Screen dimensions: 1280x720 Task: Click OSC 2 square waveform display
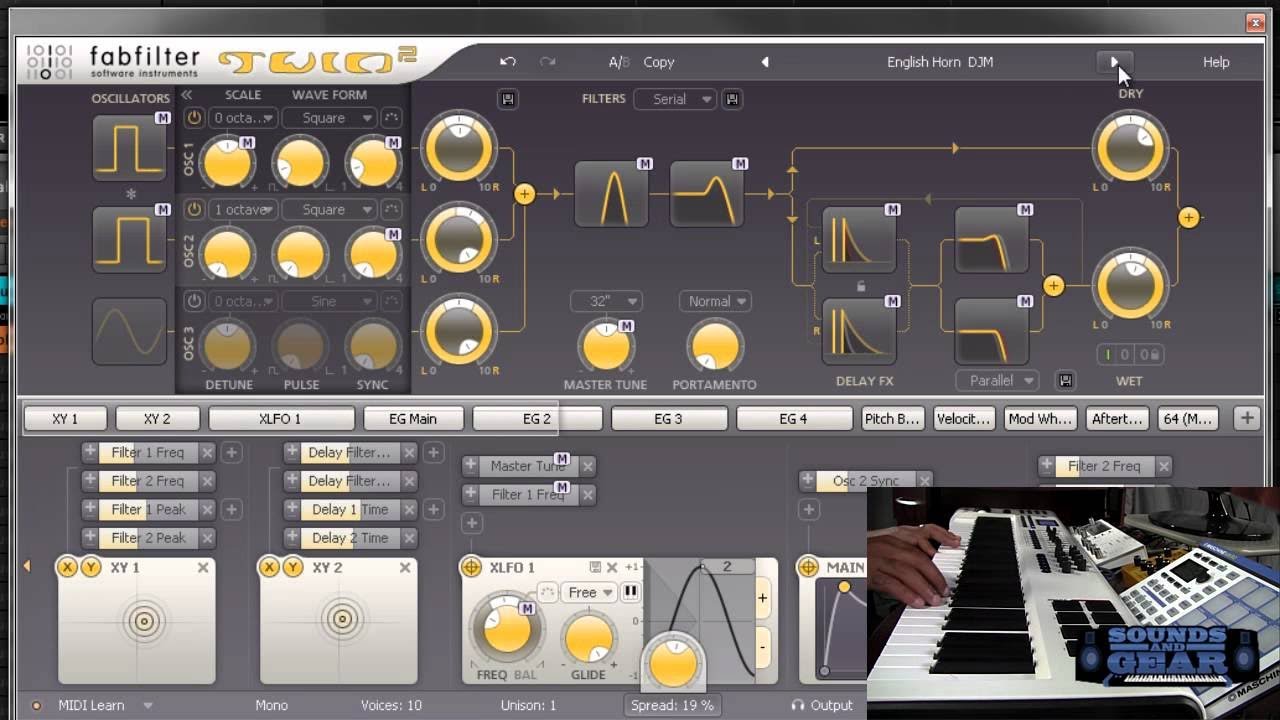tap(130, 239)
